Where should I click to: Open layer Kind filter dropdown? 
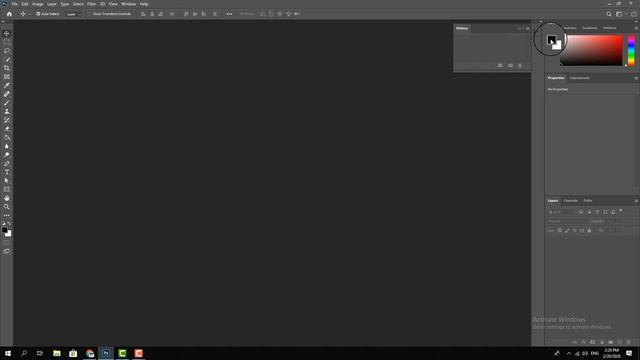(561, 212)
